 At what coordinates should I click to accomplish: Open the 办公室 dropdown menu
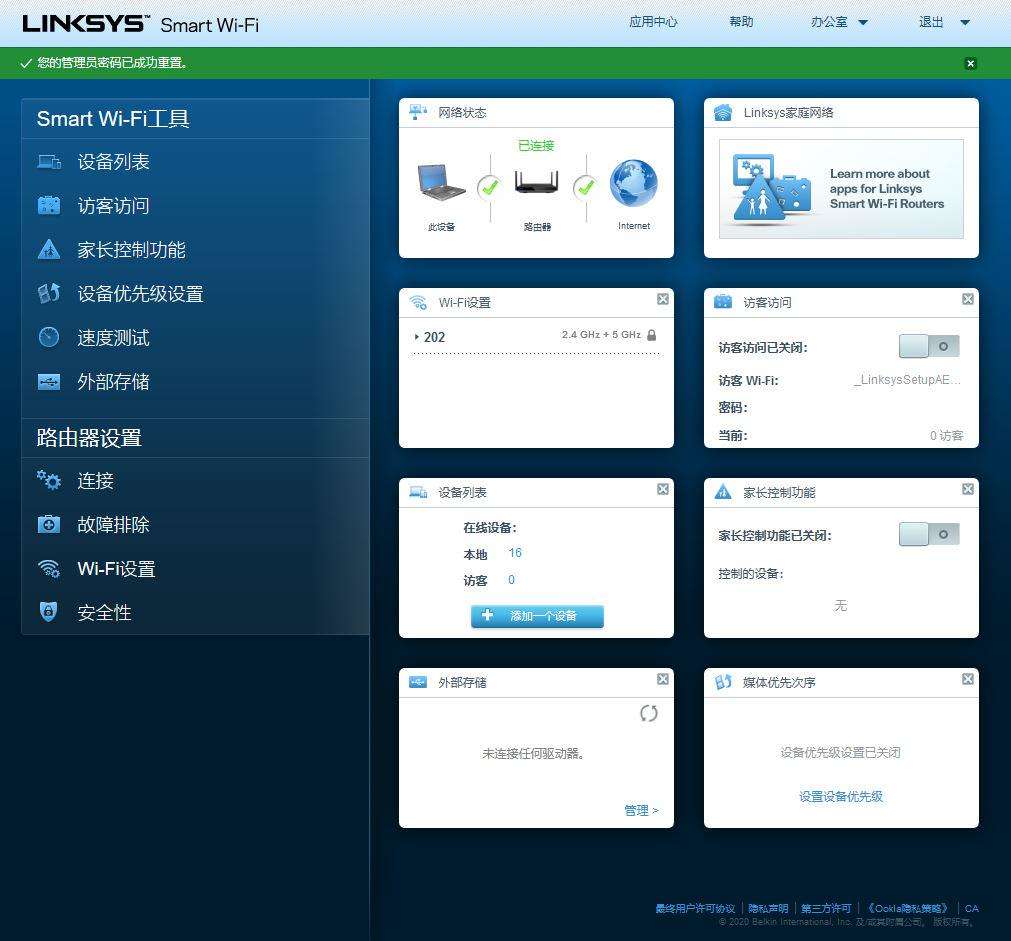coord(838,21)
